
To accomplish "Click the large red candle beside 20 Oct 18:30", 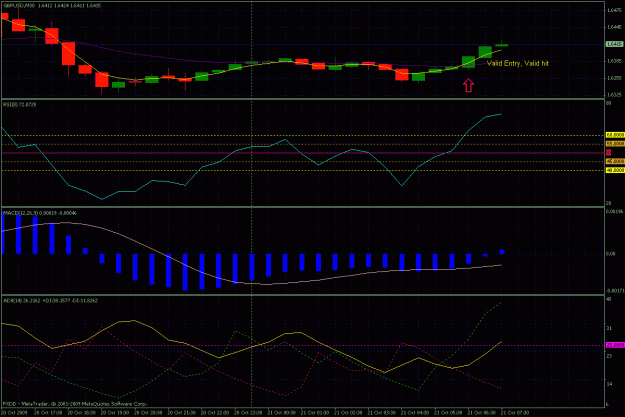I will (x=69, y=54).
